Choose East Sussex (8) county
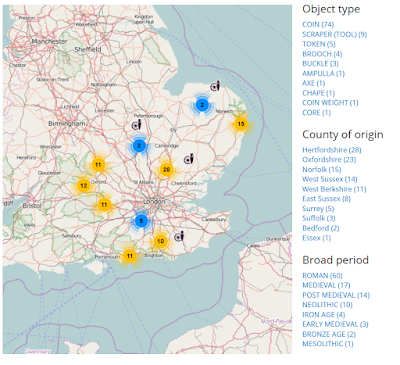Image resolution: width=400 pixels, height=365 pixels. click(326, 199)
